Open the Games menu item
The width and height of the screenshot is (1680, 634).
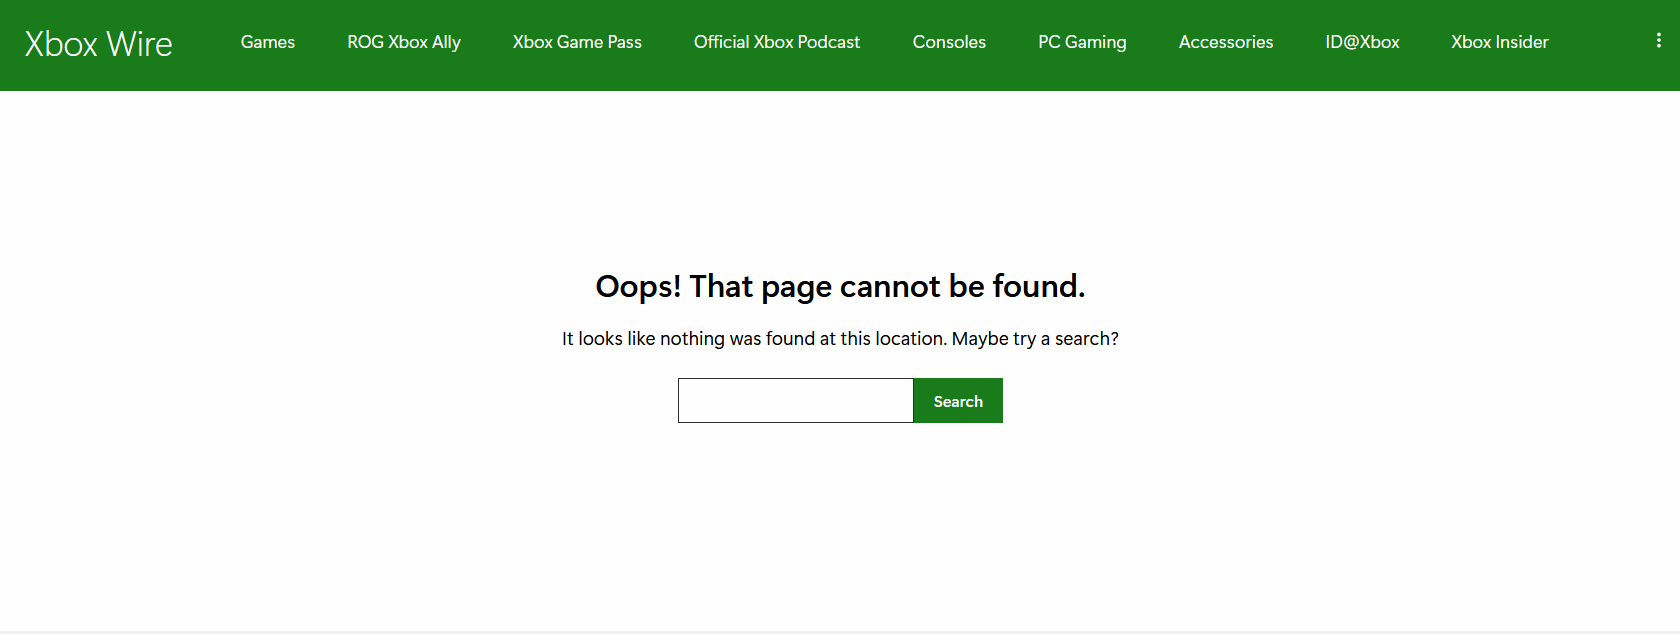(267, 42)
